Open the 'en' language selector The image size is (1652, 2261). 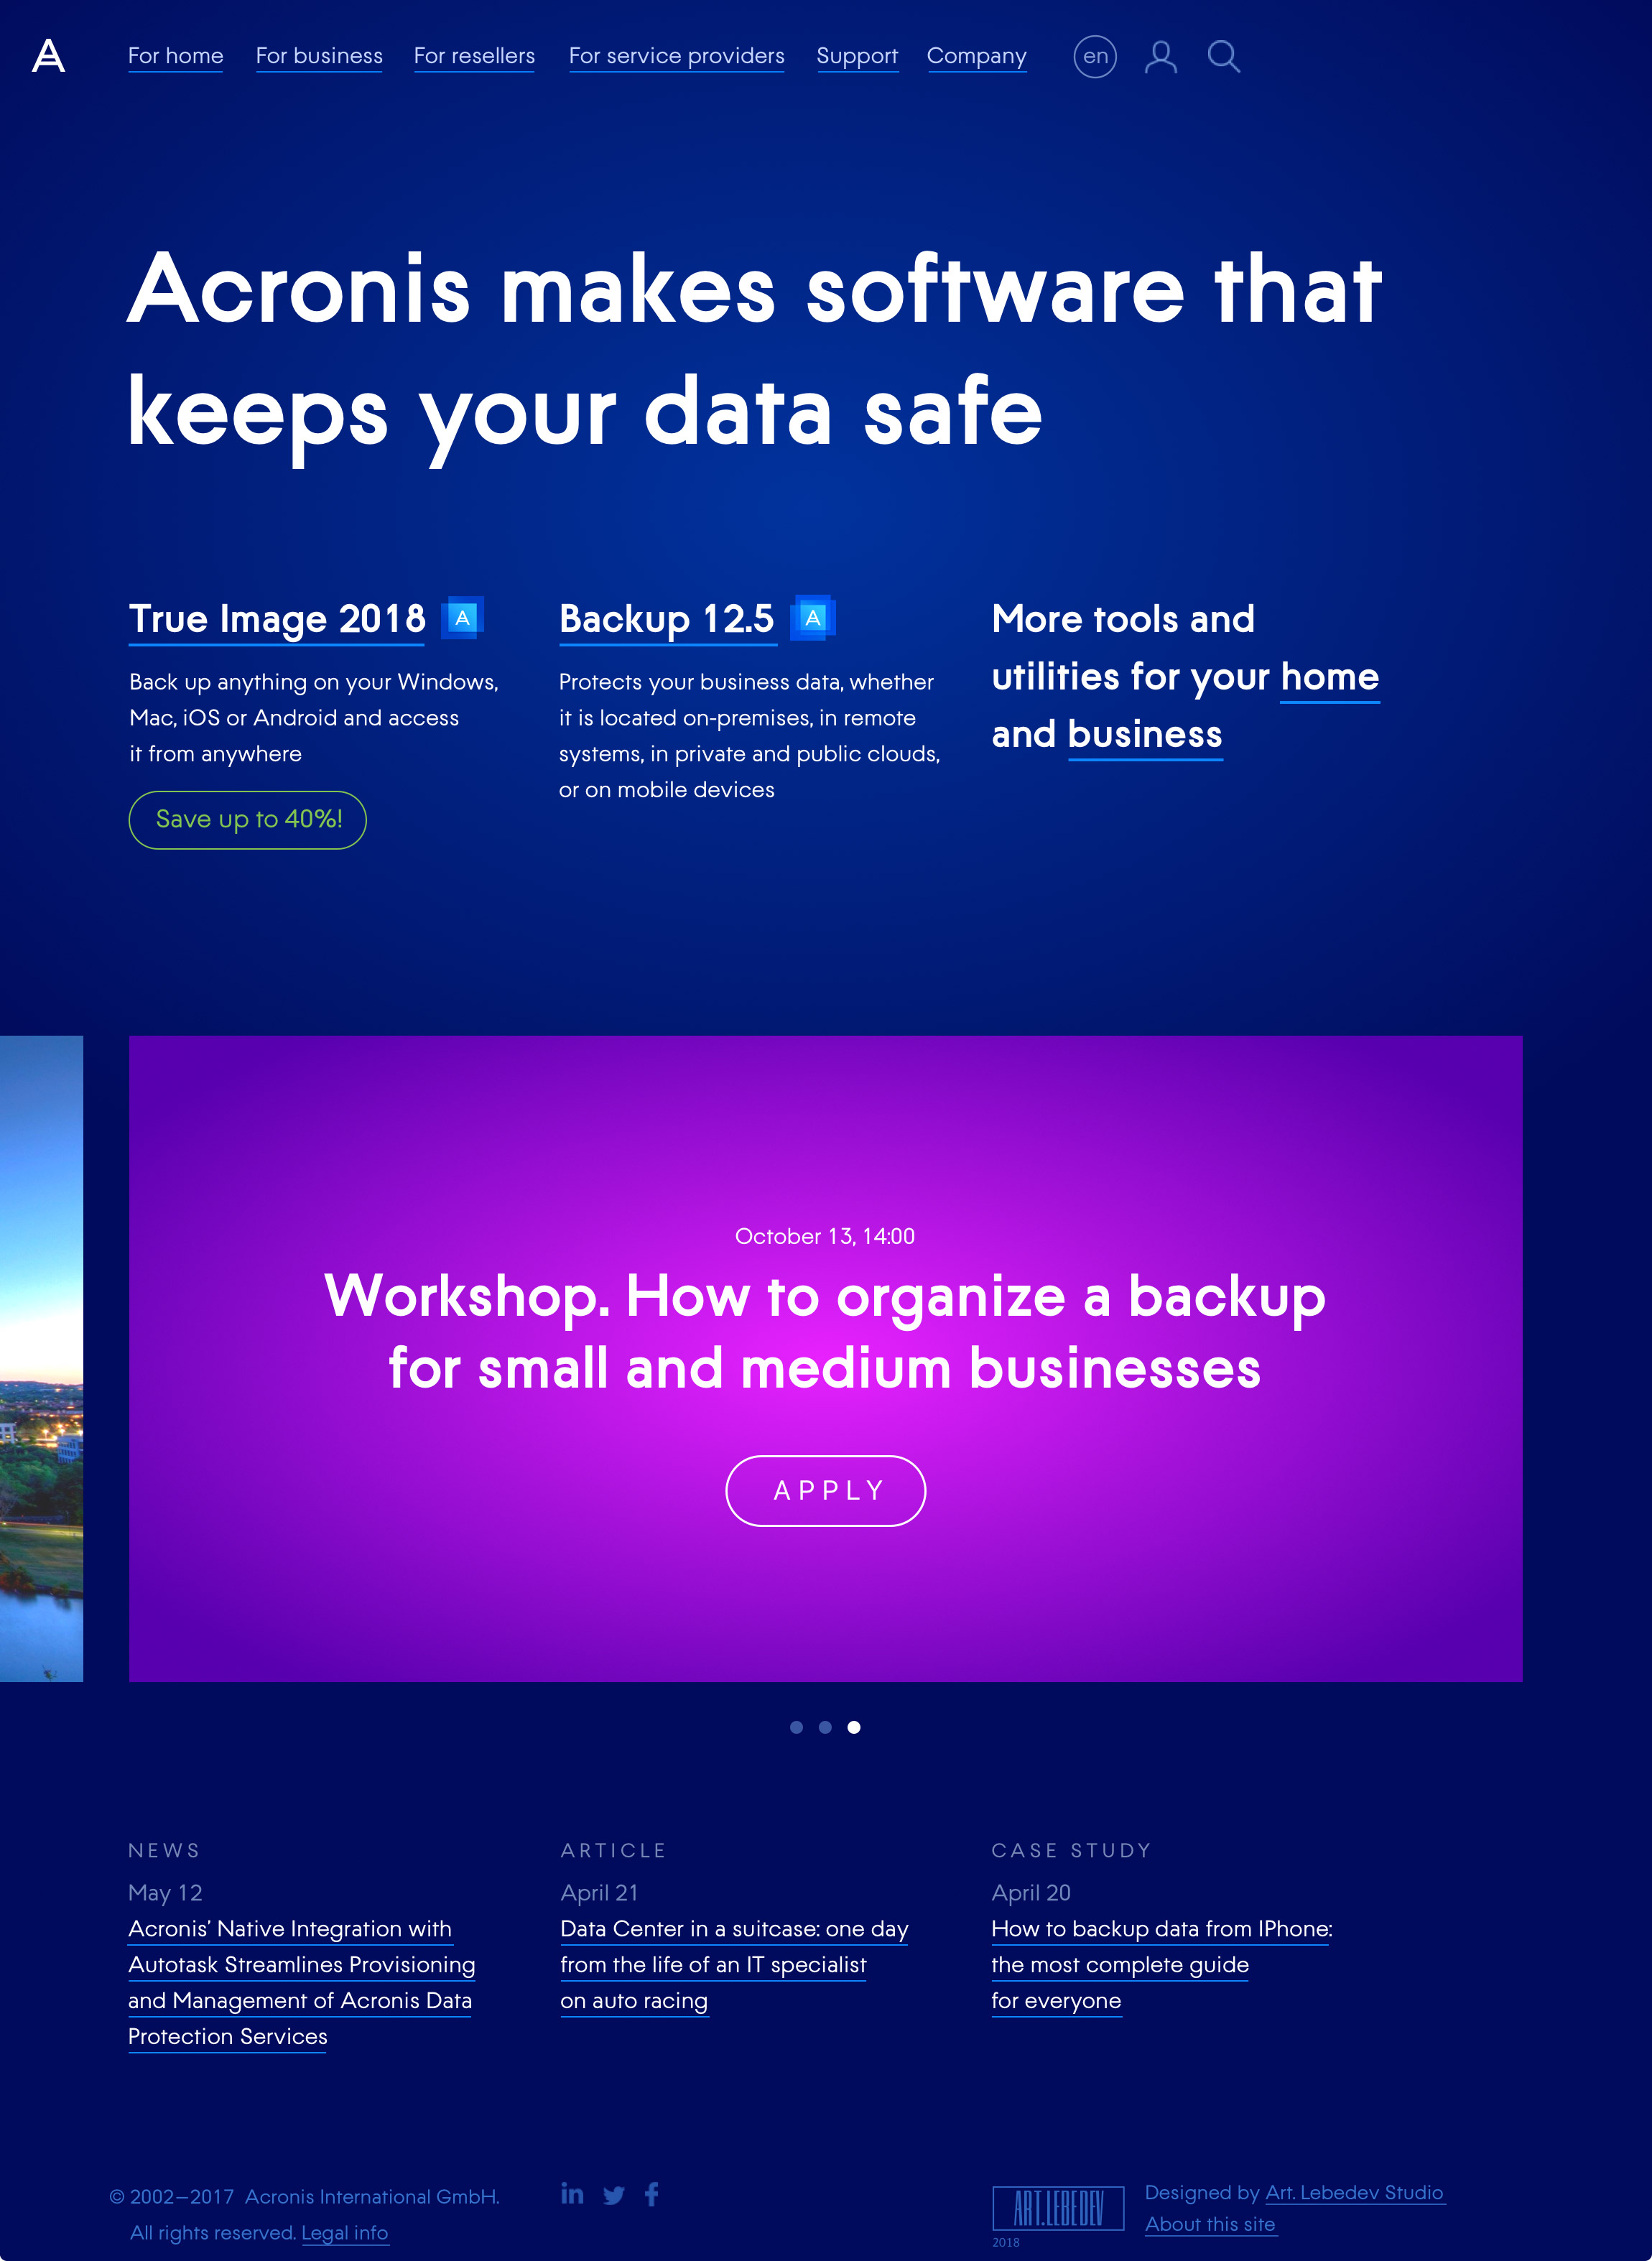click(1095, 57)
